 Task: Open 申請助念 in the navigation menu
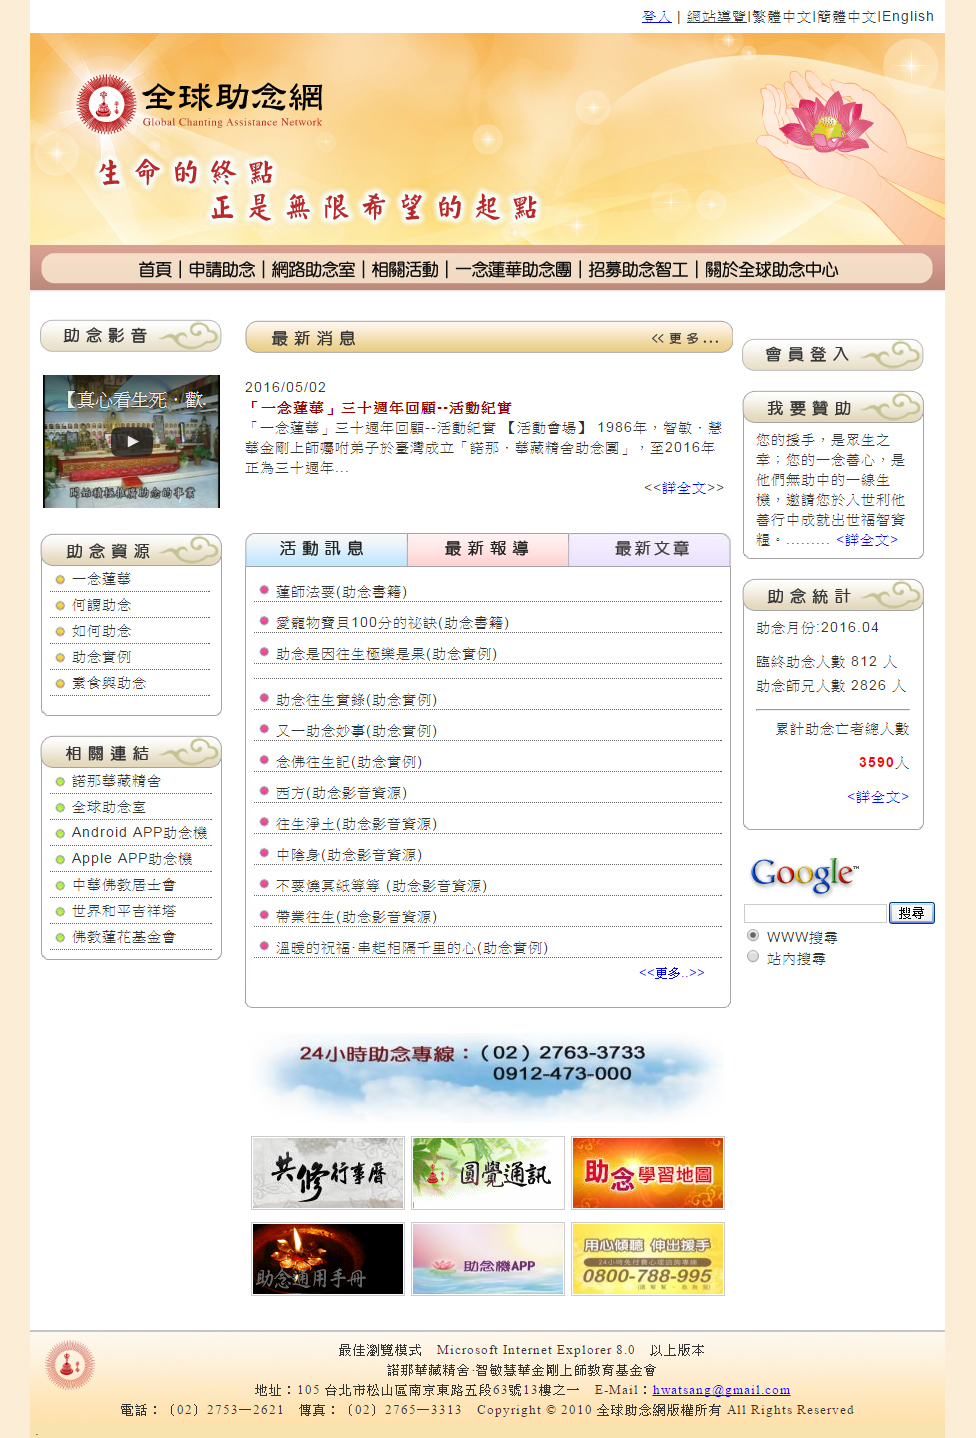point(222,270)
